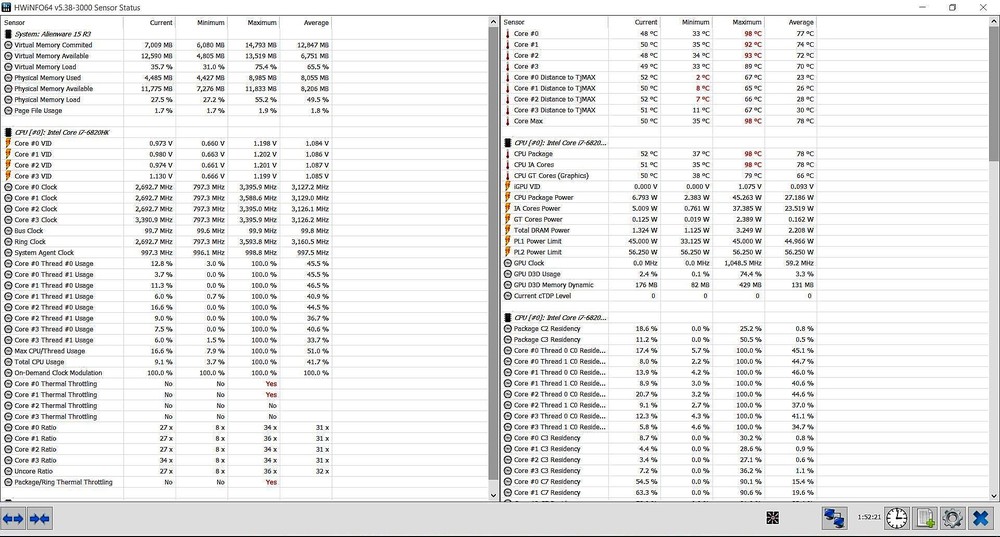Click the right pane Current column header
The height and width of the screenshot is (537, 1000).
(x=646, y=22)
